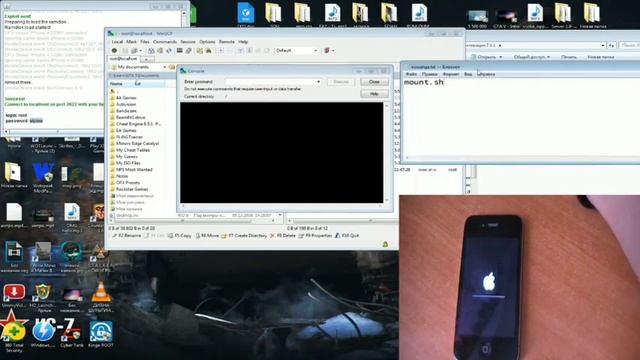
Task: Open the Edit menu in the Notepad window
Action: 429,74
